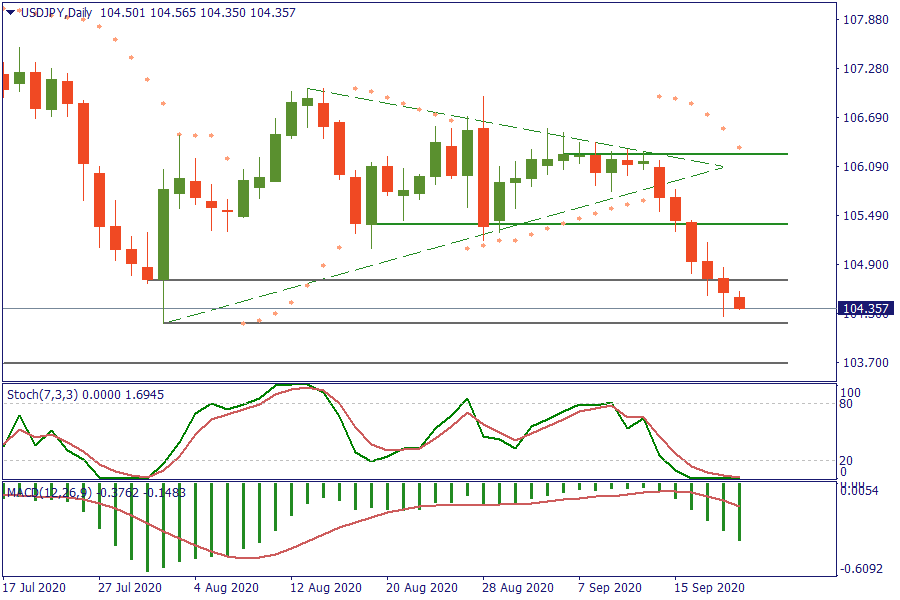Select the upper green horizontal line above 106.090
This screenshot has height=600, width=900.
[x=677, y=154]
